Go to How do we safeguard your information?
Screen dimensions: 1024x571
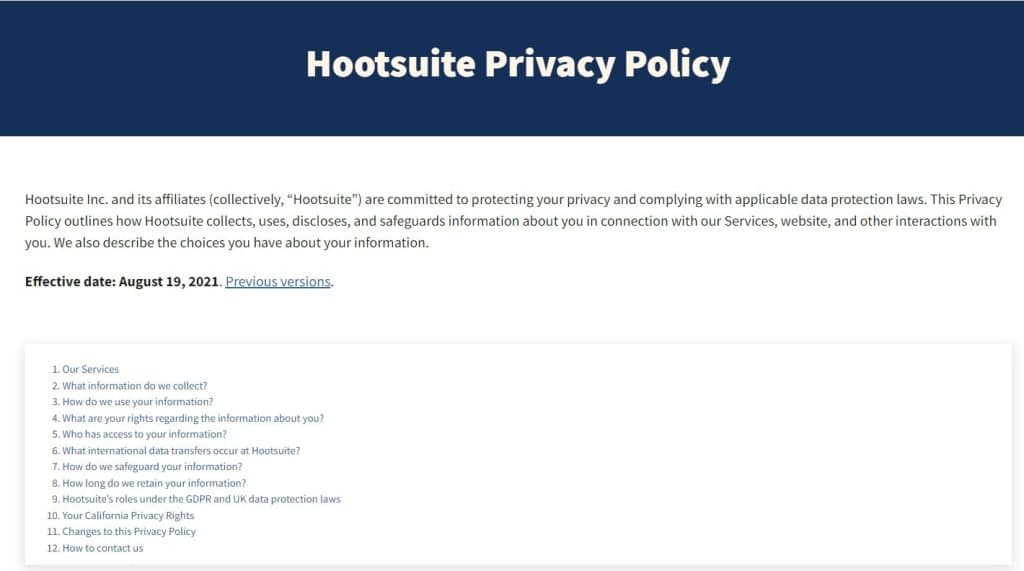[x=152, y=466]
